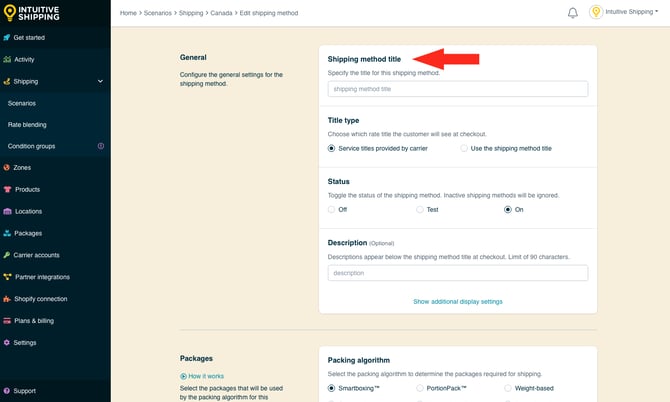The height and width of the screenshot is (402, 670).
Task: Click the Zones globe icon
Action: [7, 167]
